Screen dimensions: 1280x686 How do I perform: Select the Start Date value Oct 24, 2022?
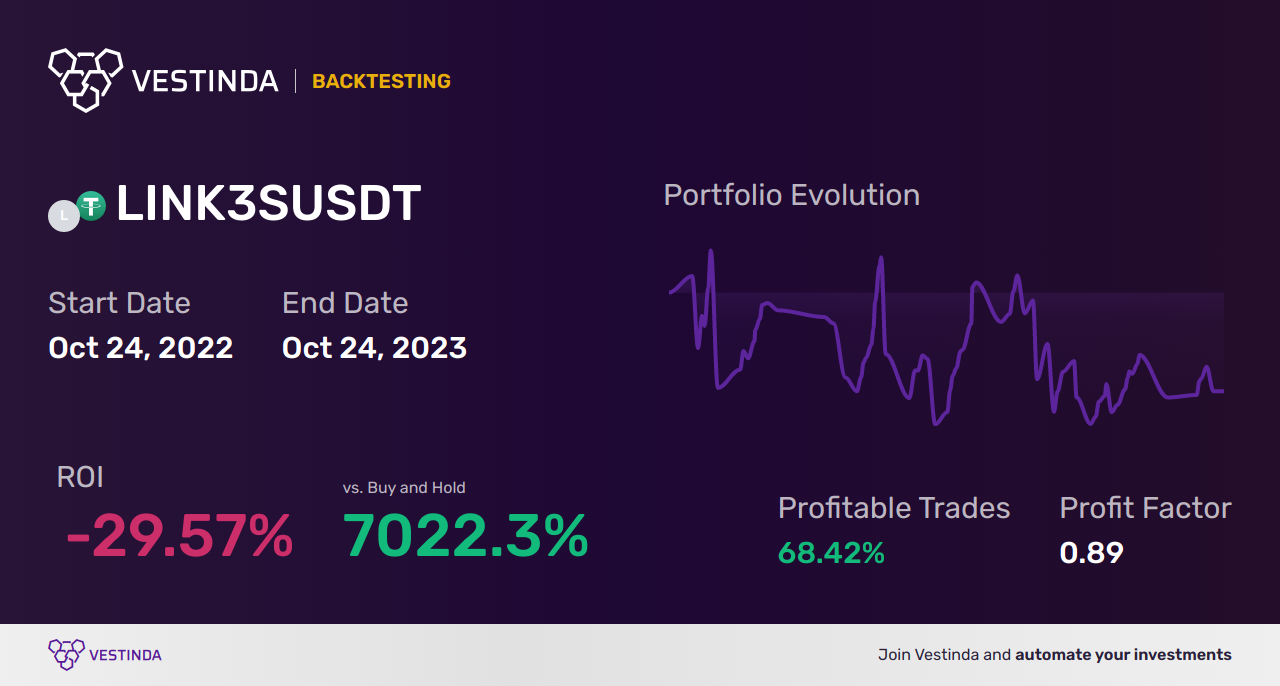[x=141, y=347]
